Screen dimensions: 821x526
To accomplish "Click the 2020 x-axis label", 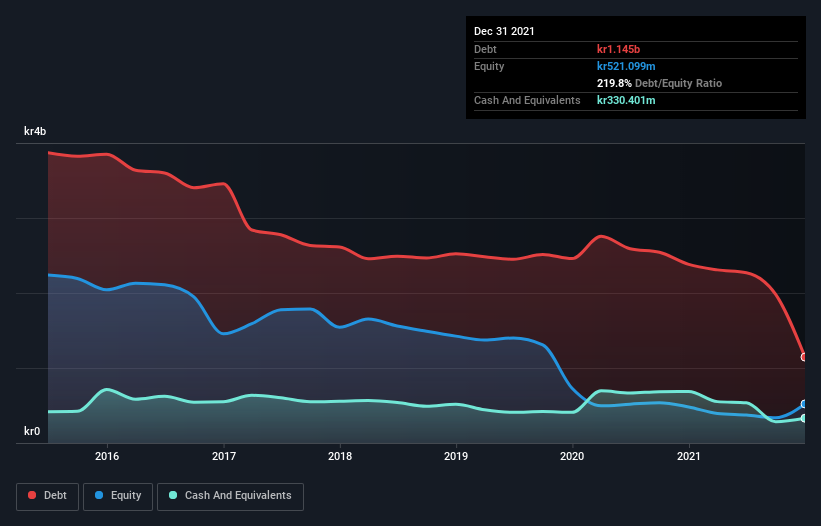I will click(572, 456).
